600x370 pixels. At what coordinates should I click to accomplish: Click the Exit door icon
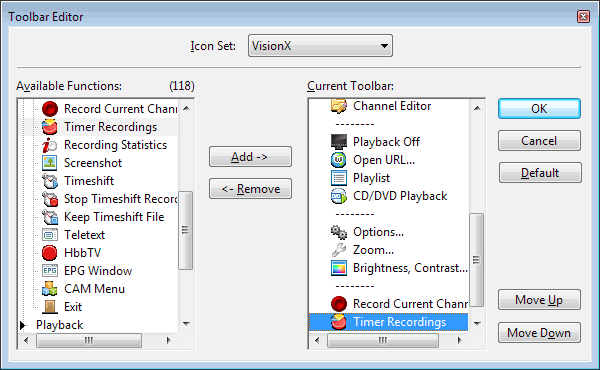point(50,306)
